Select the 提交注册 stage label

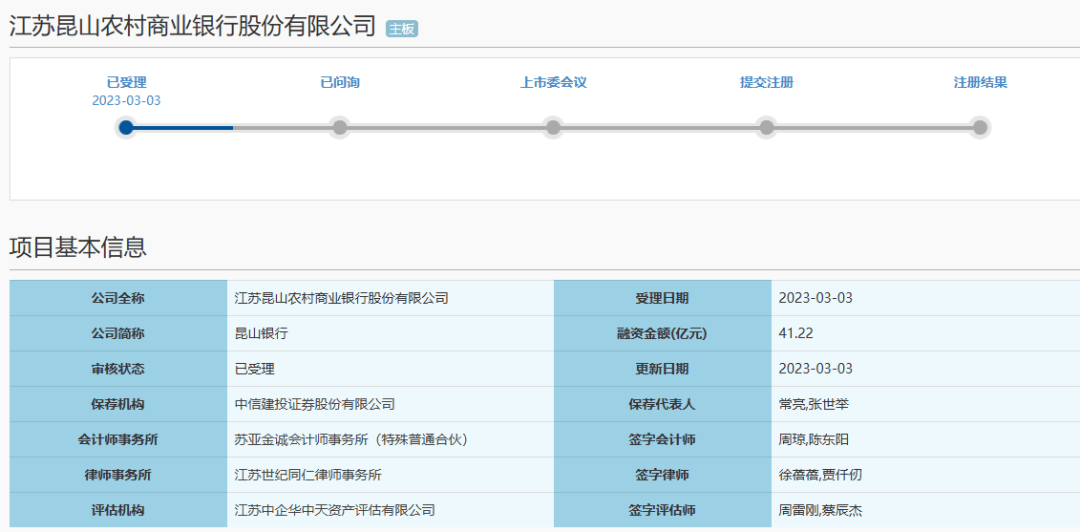click(767, 83)
